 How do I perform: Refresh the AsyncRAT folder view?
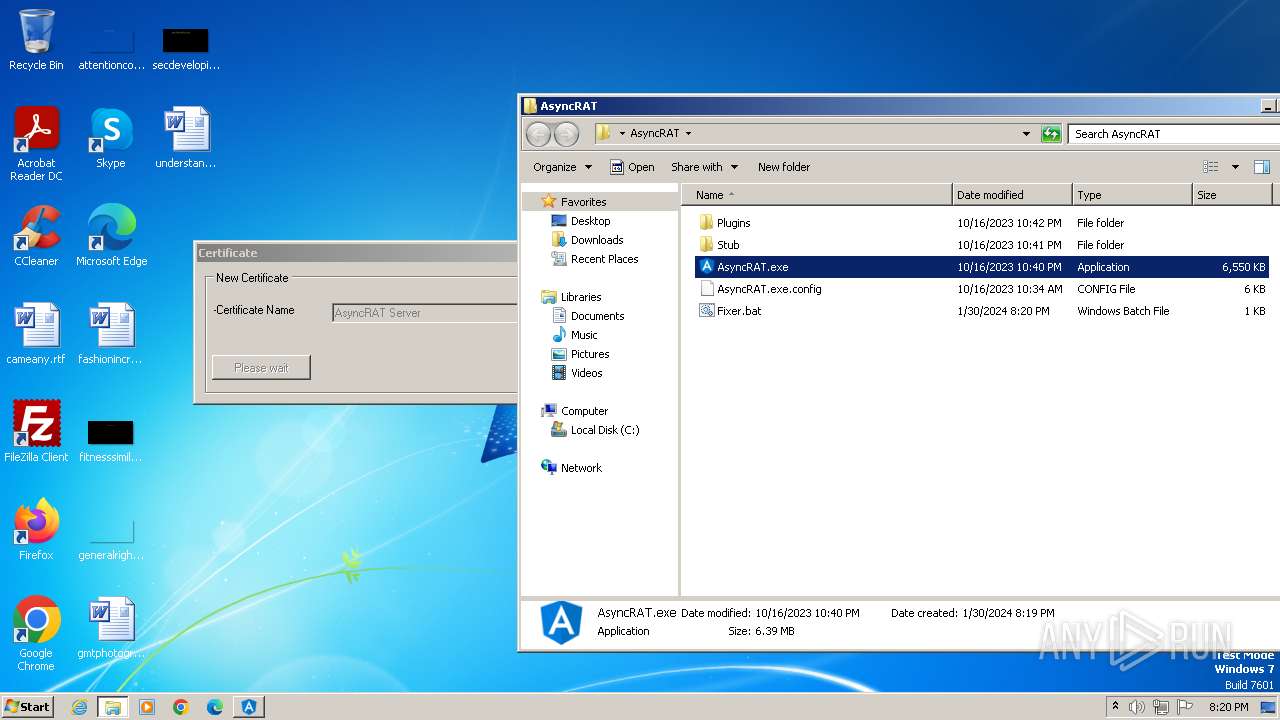coord(1051,134)
